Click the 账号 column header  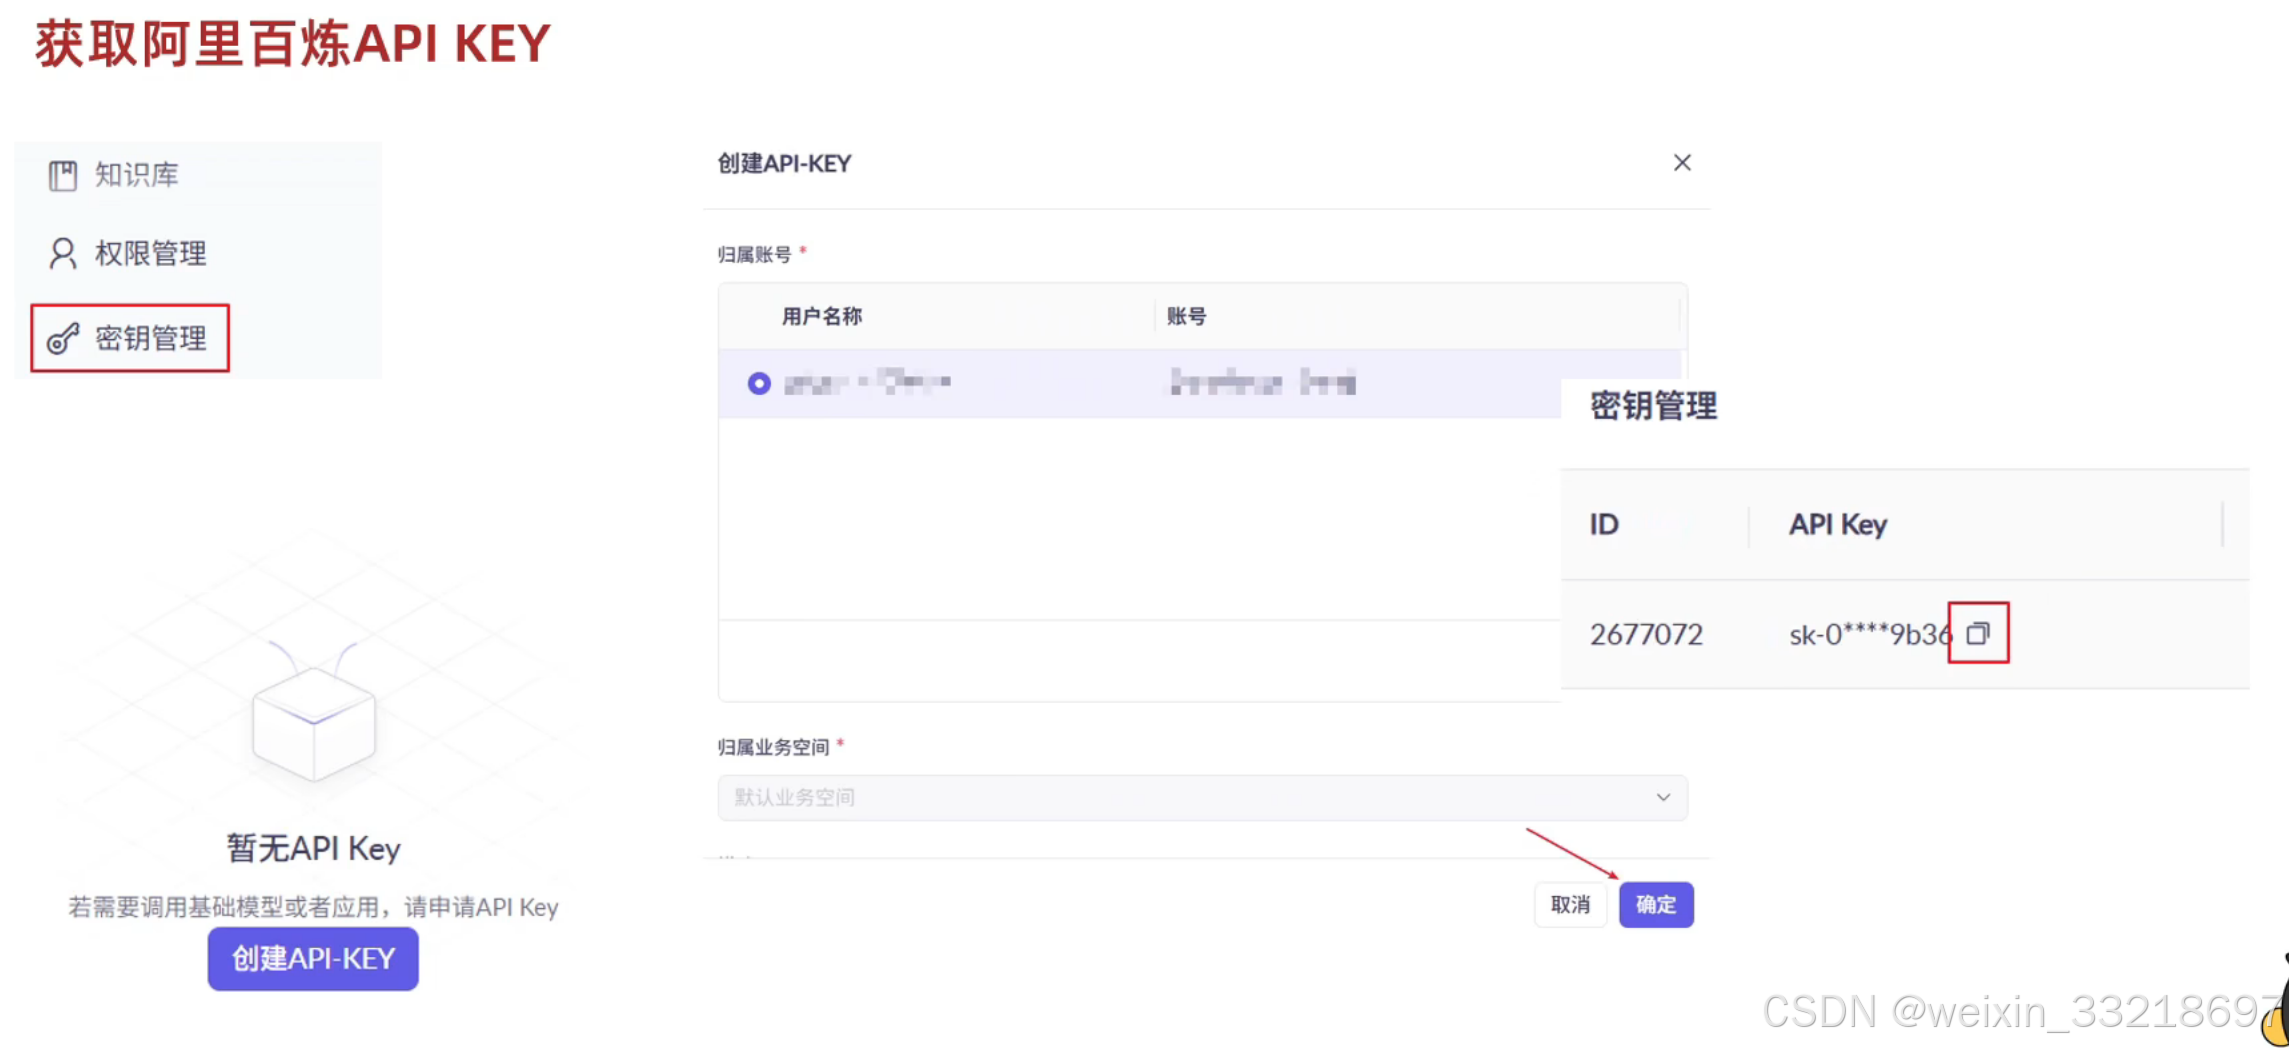1186,316
